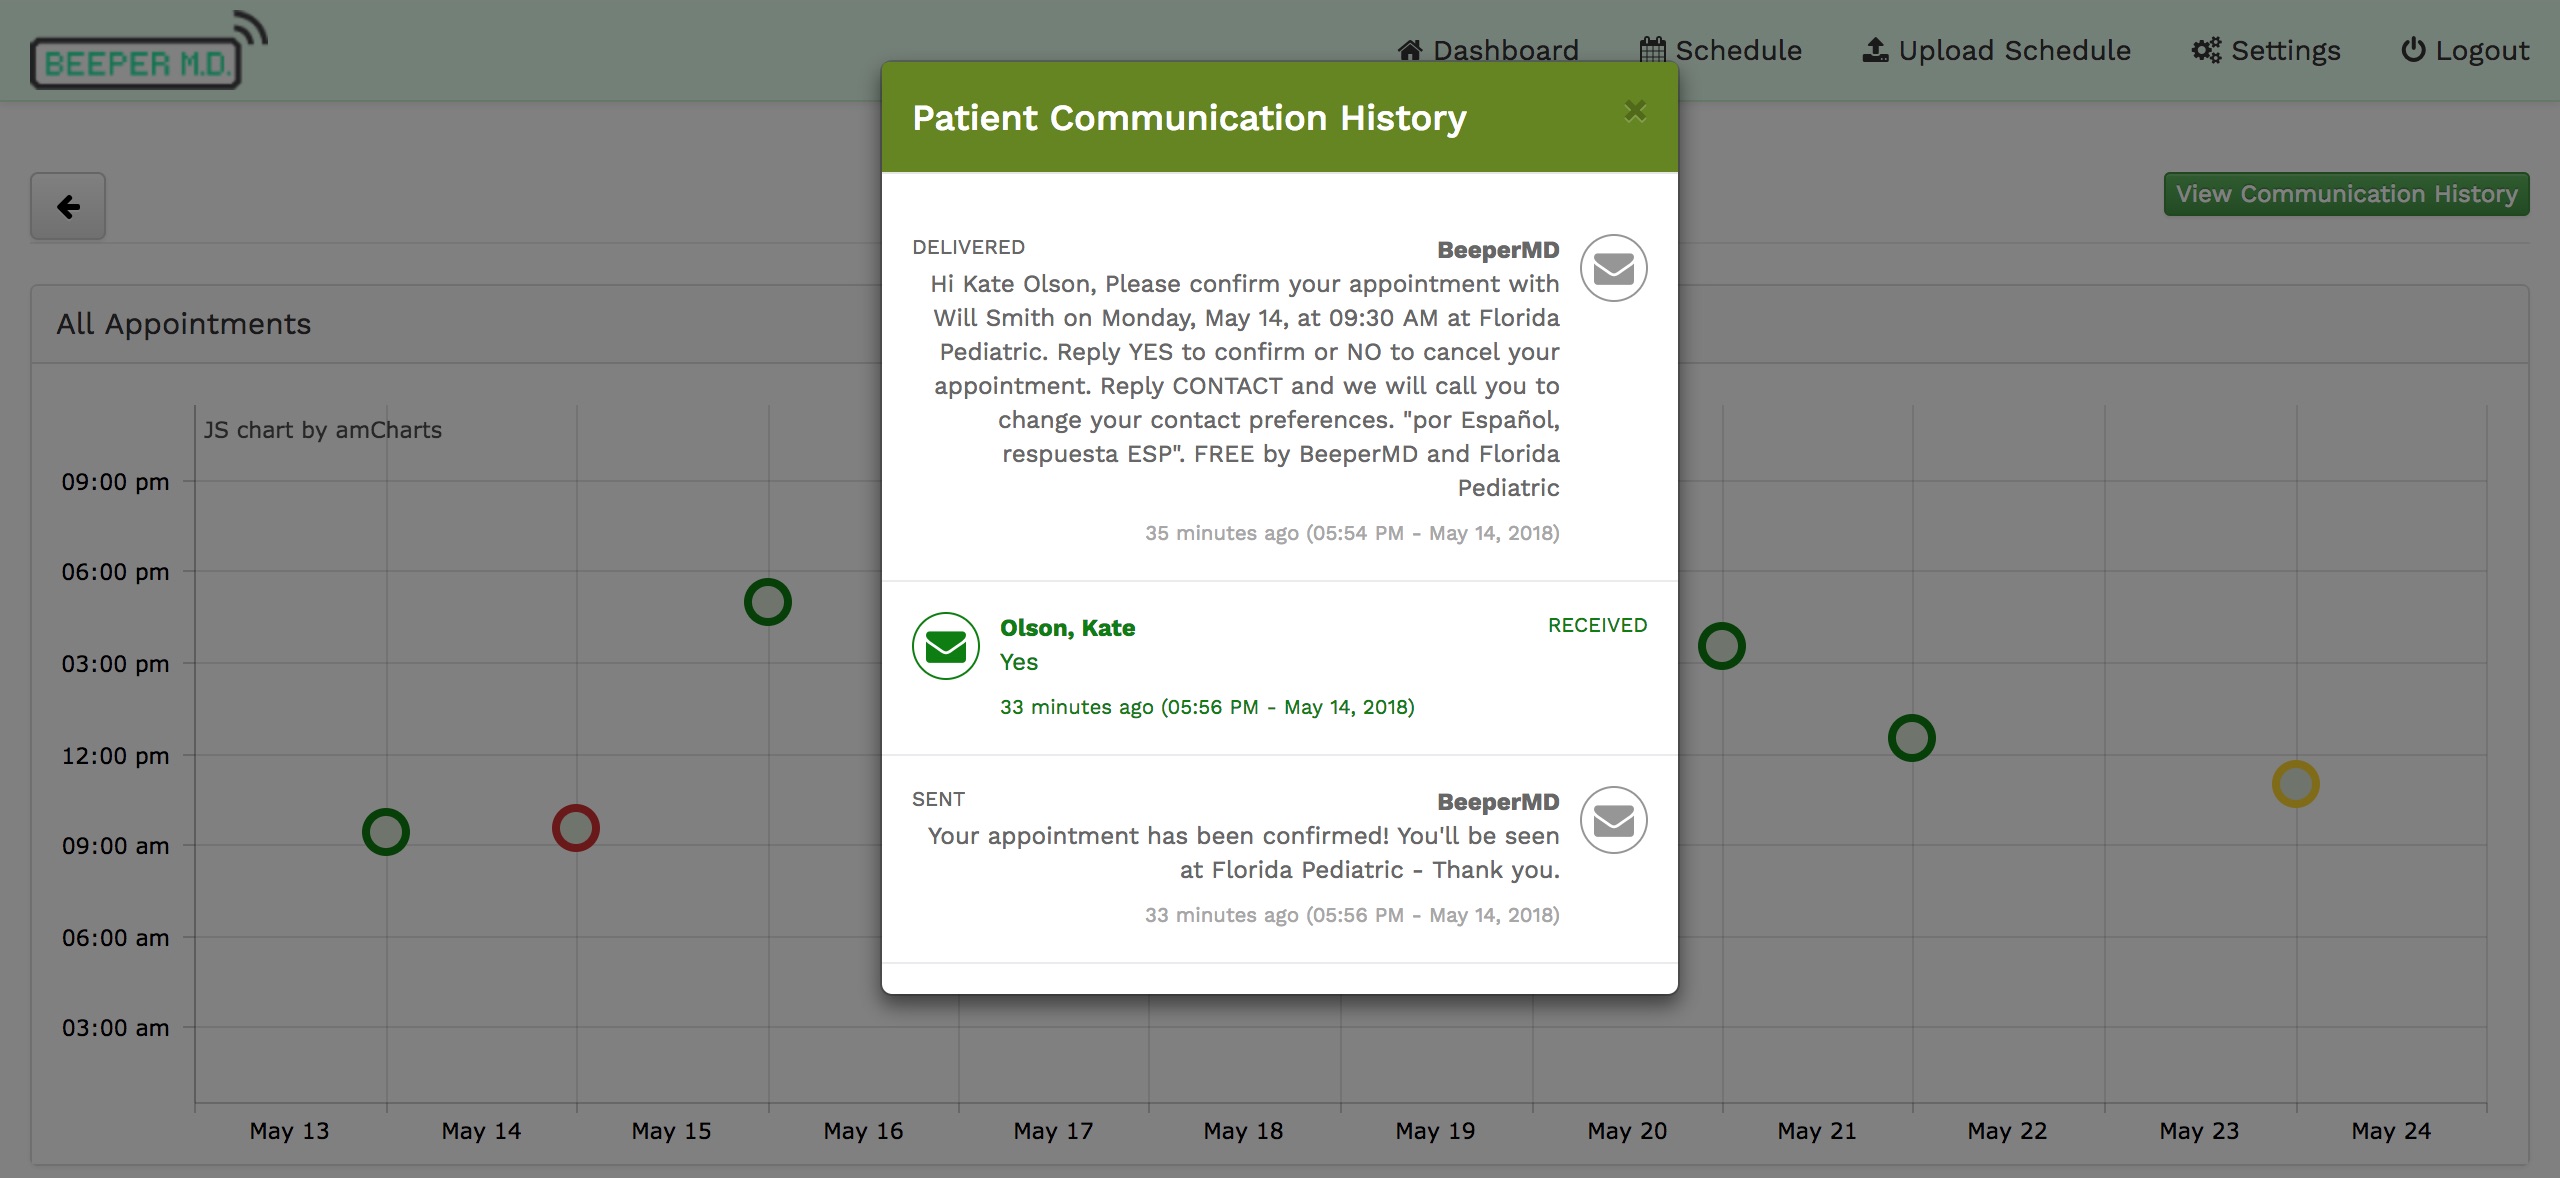Click the green envelope icon for Kate Olson
Viewport: 2560px width, 1178px height.
tap(945, 646)
